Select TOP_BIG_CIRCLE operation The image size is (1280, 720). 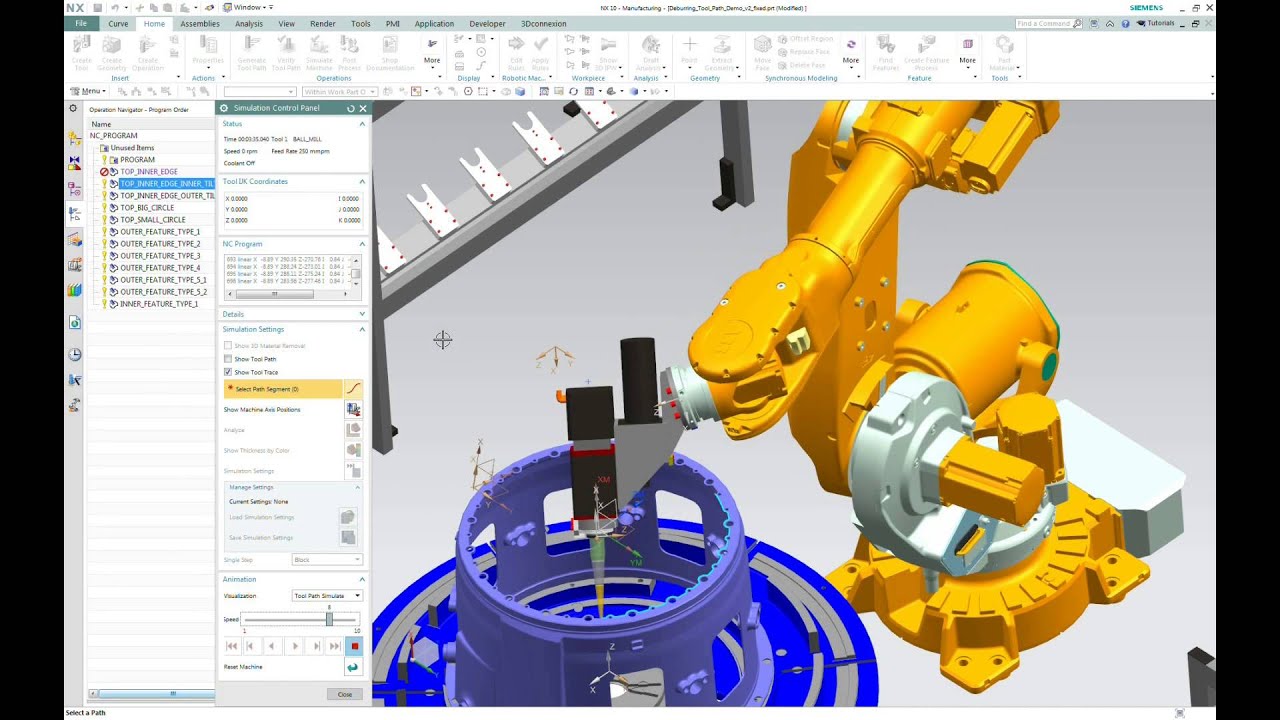(x=147, y=208)
